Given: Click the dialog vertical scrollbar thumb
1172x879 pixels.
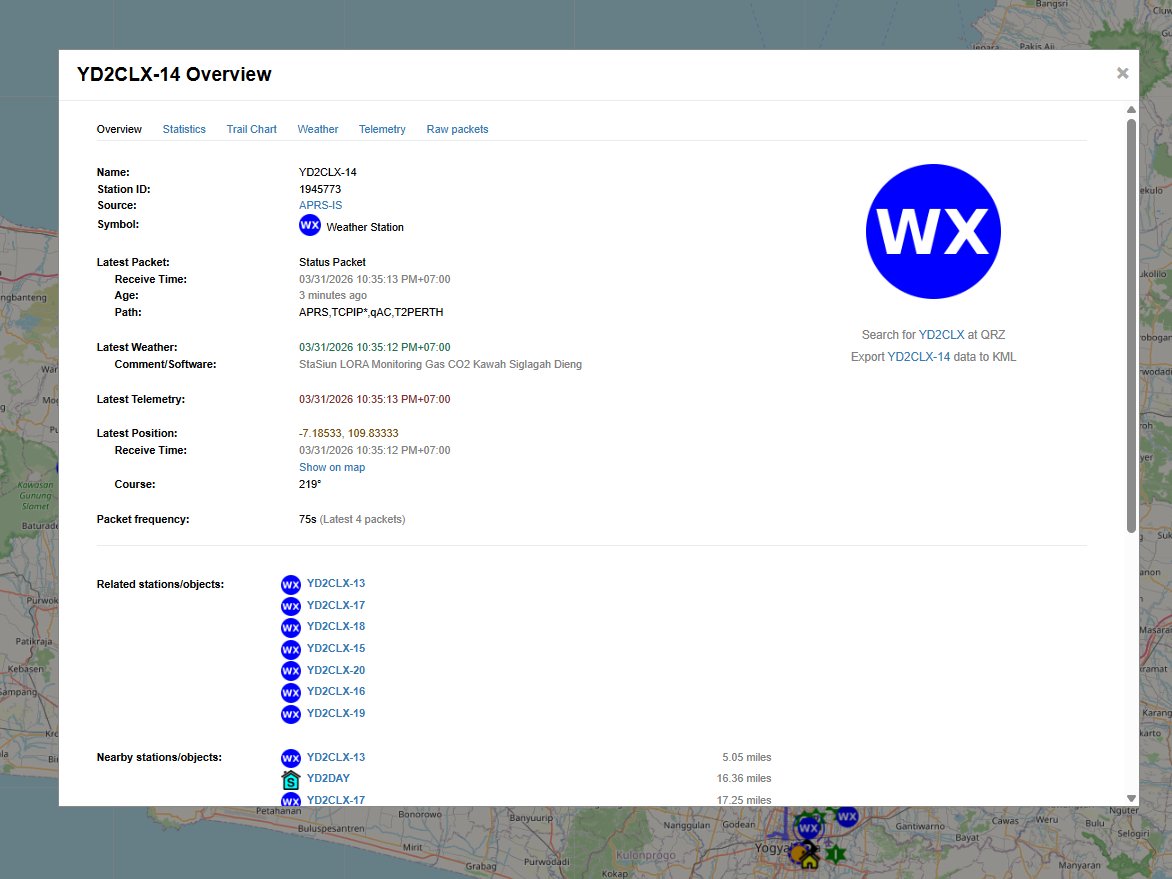Looking at the screenshot, I should 1132,326.
